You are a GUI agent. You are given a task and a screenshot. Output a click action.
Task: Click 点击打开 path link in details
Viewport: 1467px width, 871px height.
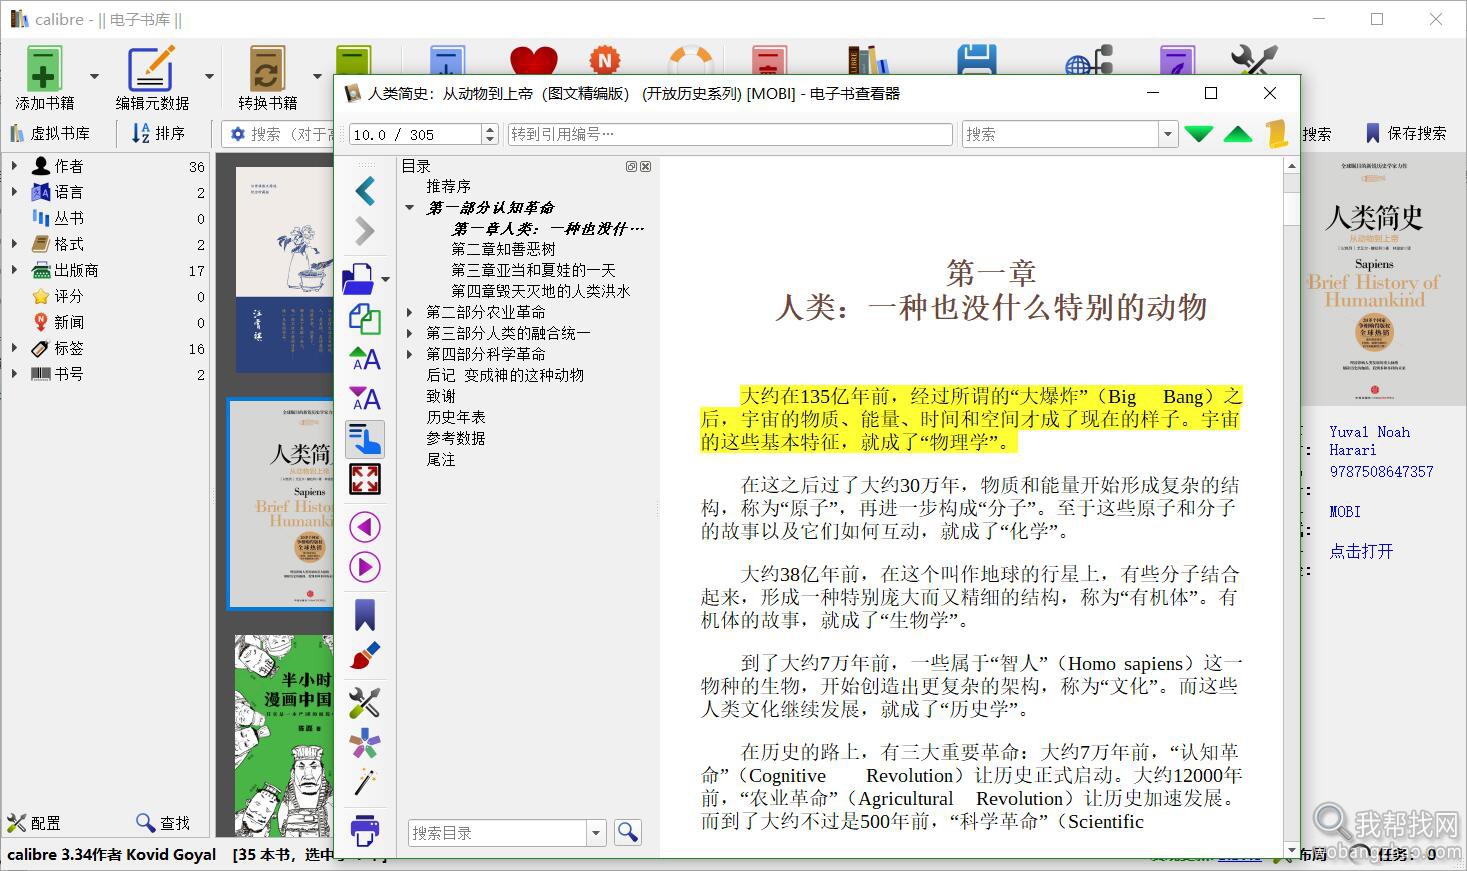pyautogui.click(x=1361, y=551)
